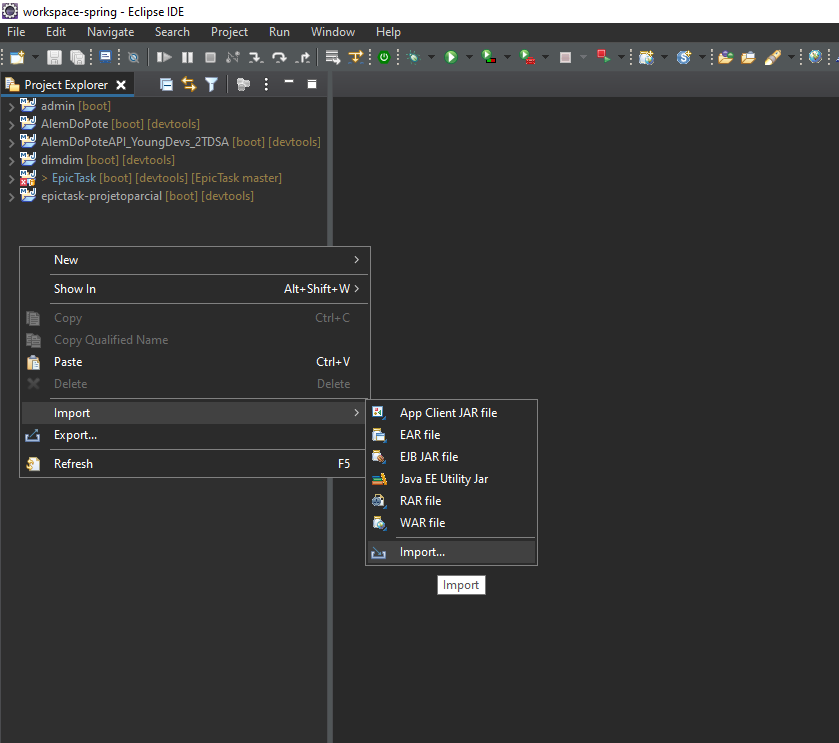
Task: Open the Project menu
Action: pos(229,32)
